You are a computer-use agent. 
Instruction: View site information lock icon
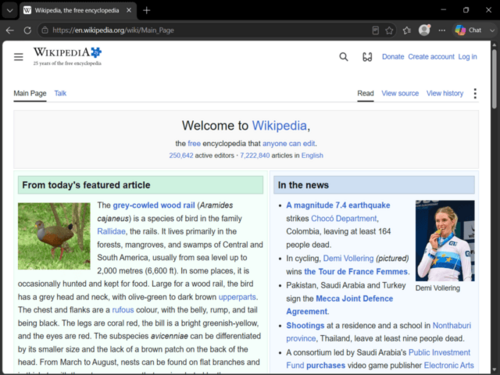pyautogui.click(x=45, y=30)
